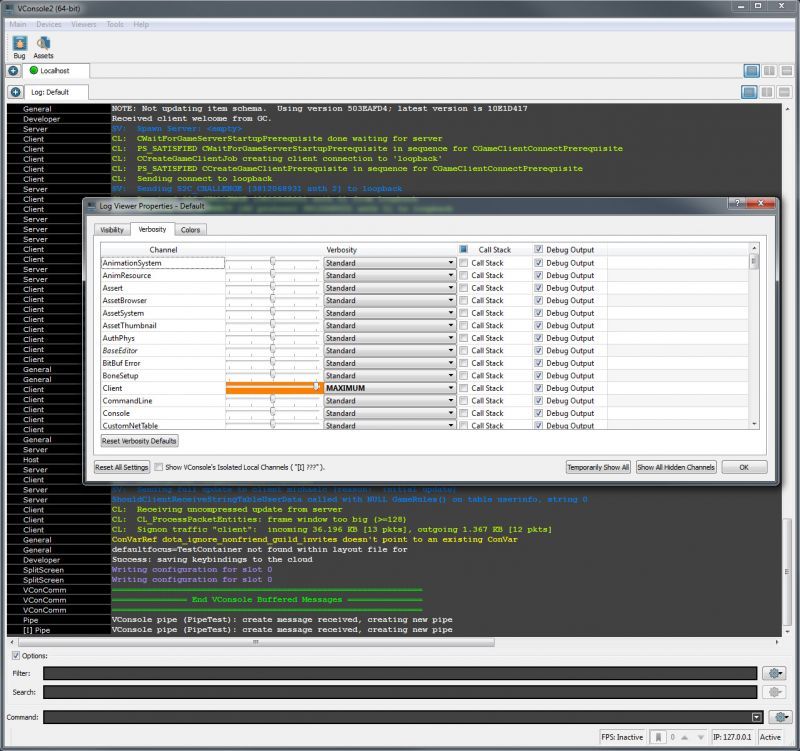Add a new connection tab with plus icon
The image size is (800, 751).
[x=14, y=71]
